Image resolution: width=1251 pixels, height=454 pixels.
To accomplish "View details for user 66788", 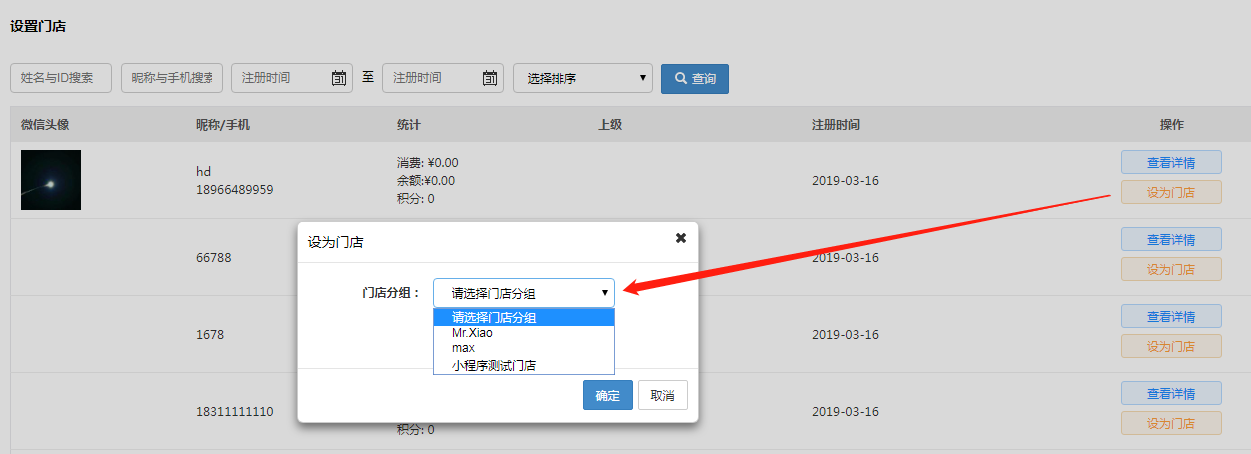I will tap(1170, 239).
